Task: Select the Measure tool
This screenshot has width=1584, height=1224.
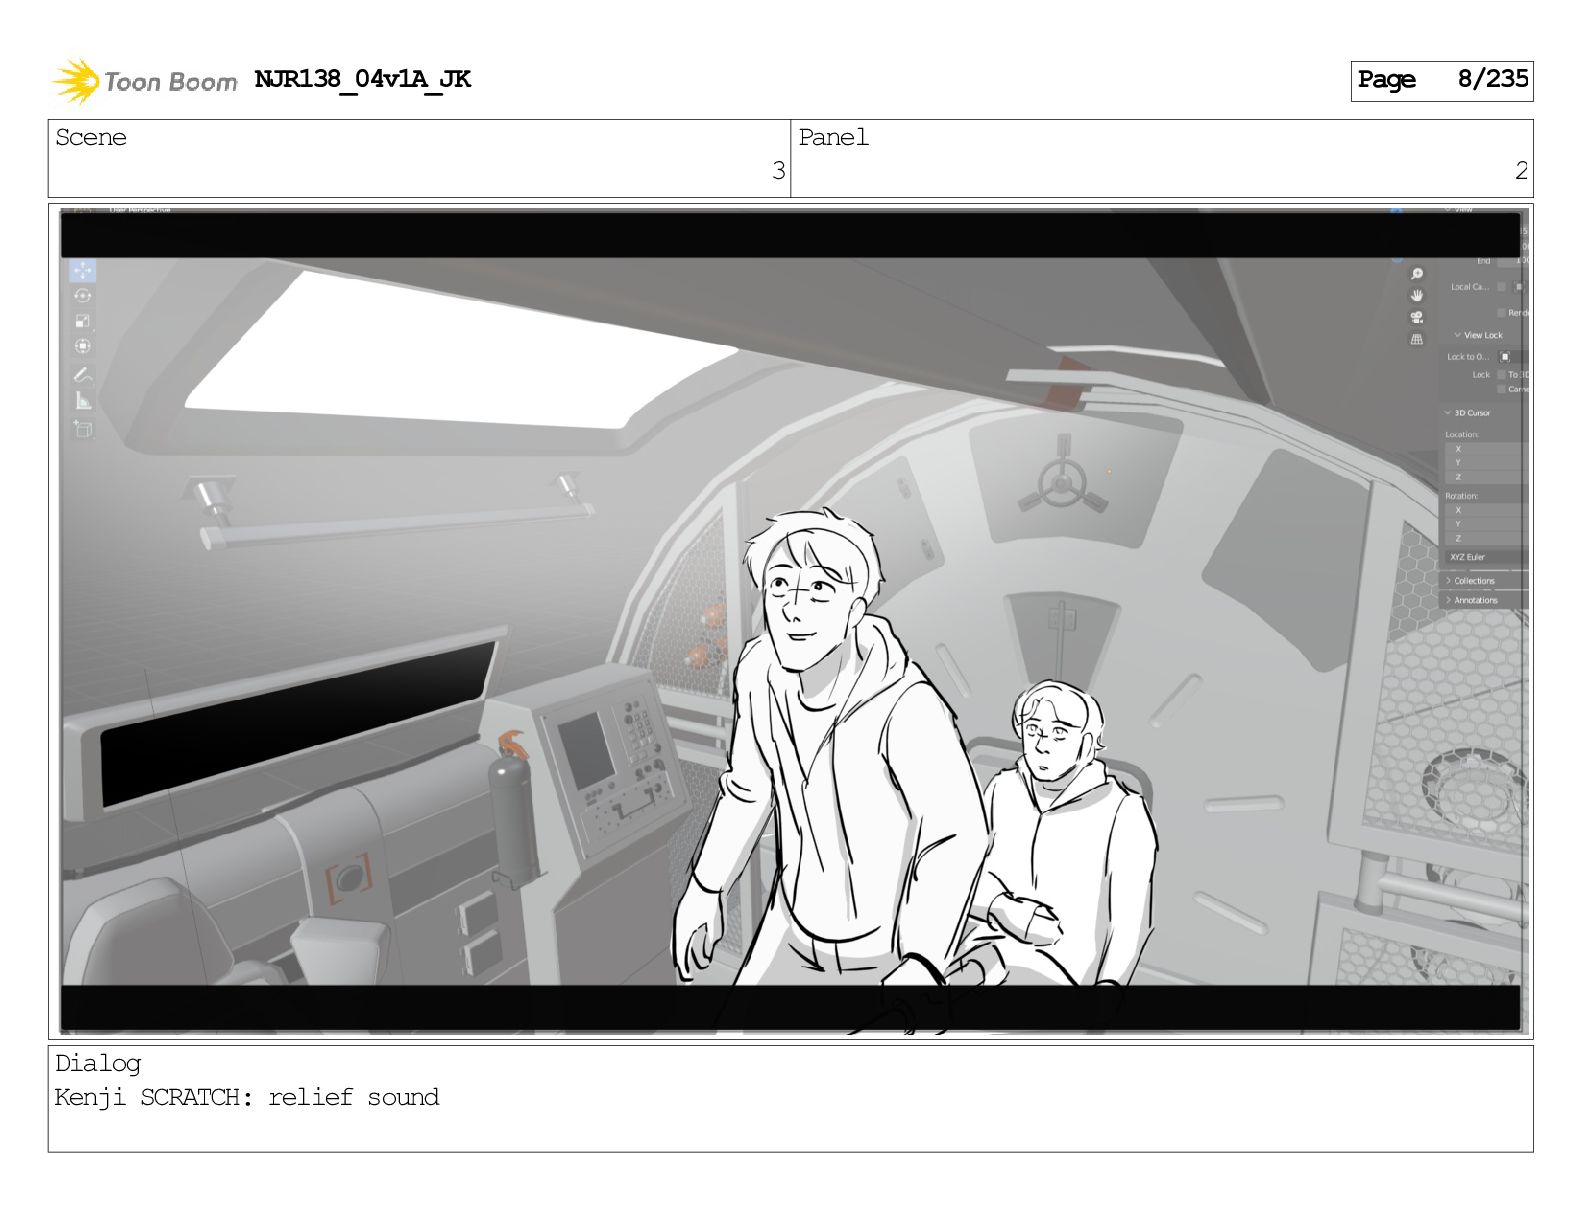Action: pyautogui.click(x=82, y=400)
